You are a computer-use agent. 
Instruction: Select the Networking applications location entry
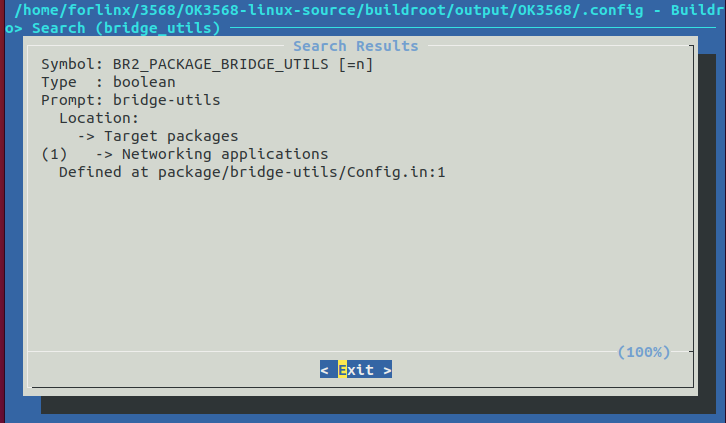click(224, 155)
